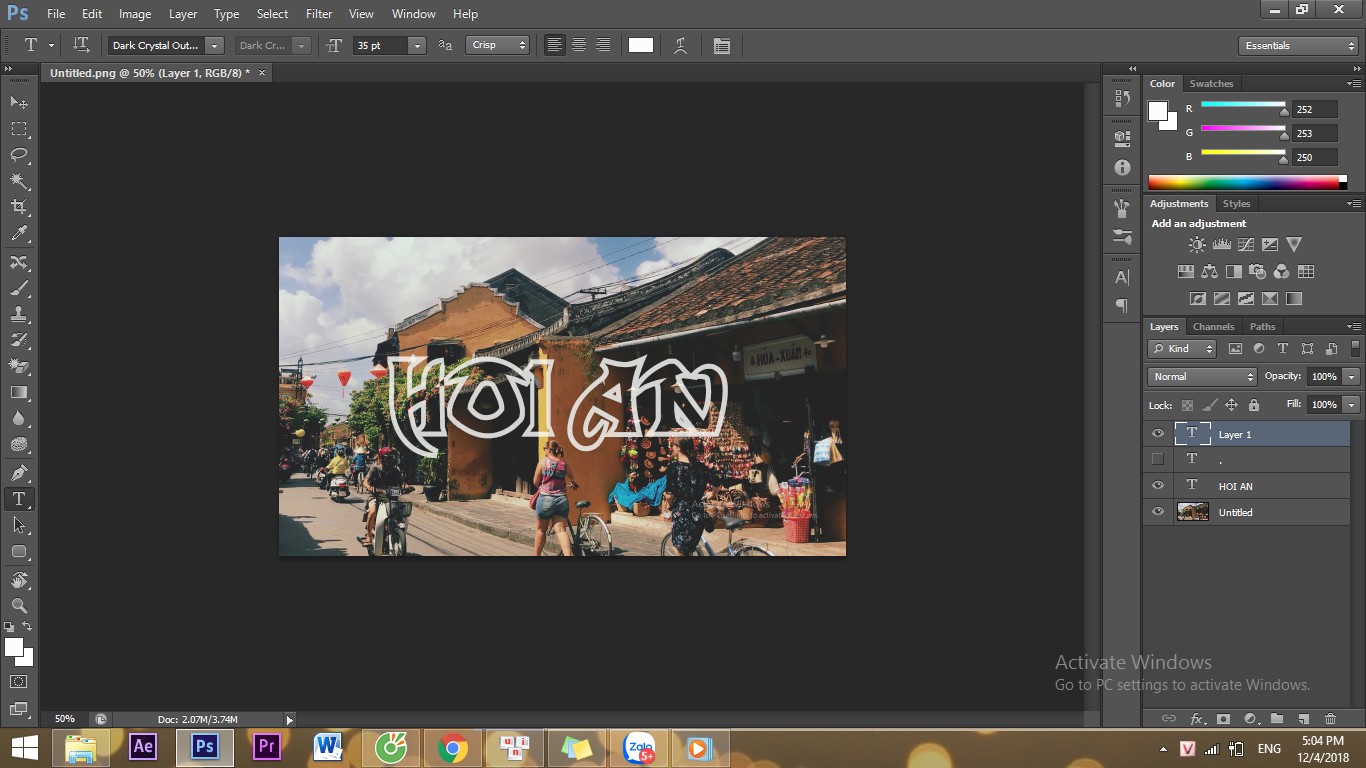Open the anti-aliasing Crisp dropdown
The width and height of the screenshot is (1366, 768).
point(497,45)
